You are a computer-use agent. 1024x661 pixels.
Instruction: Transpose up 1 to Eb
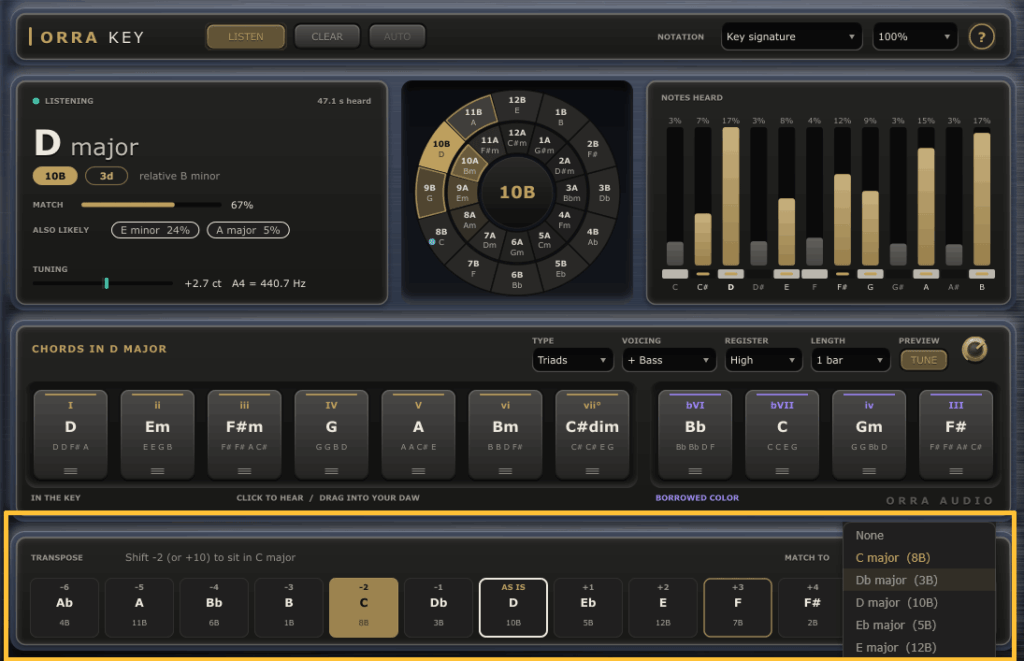coord(588,607)
